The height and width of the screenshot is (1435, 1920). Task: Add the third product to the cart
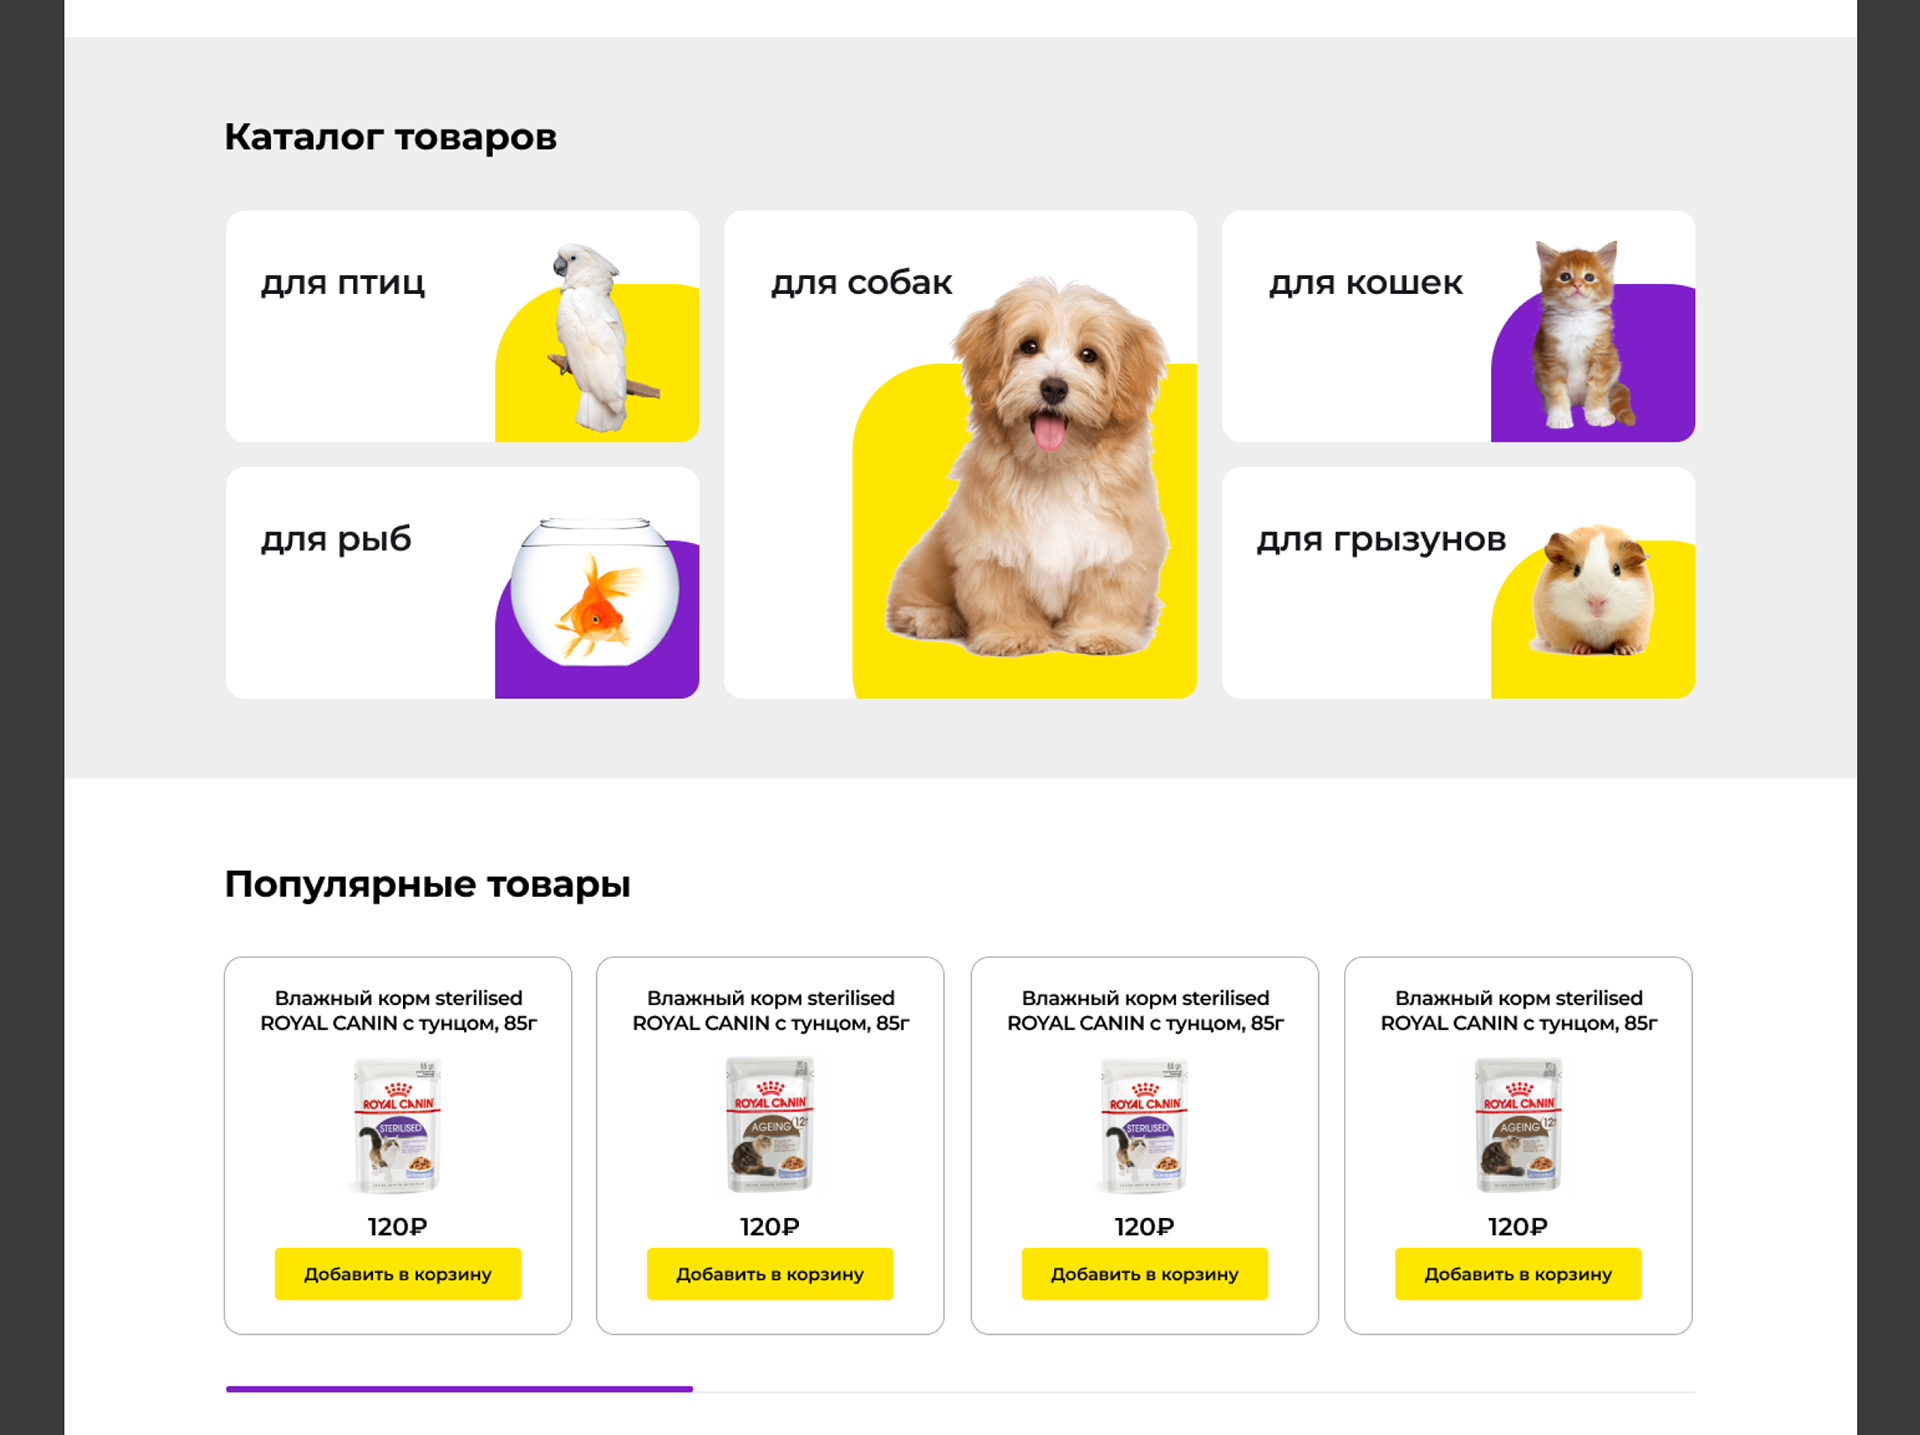[x=1144, y=1274]
